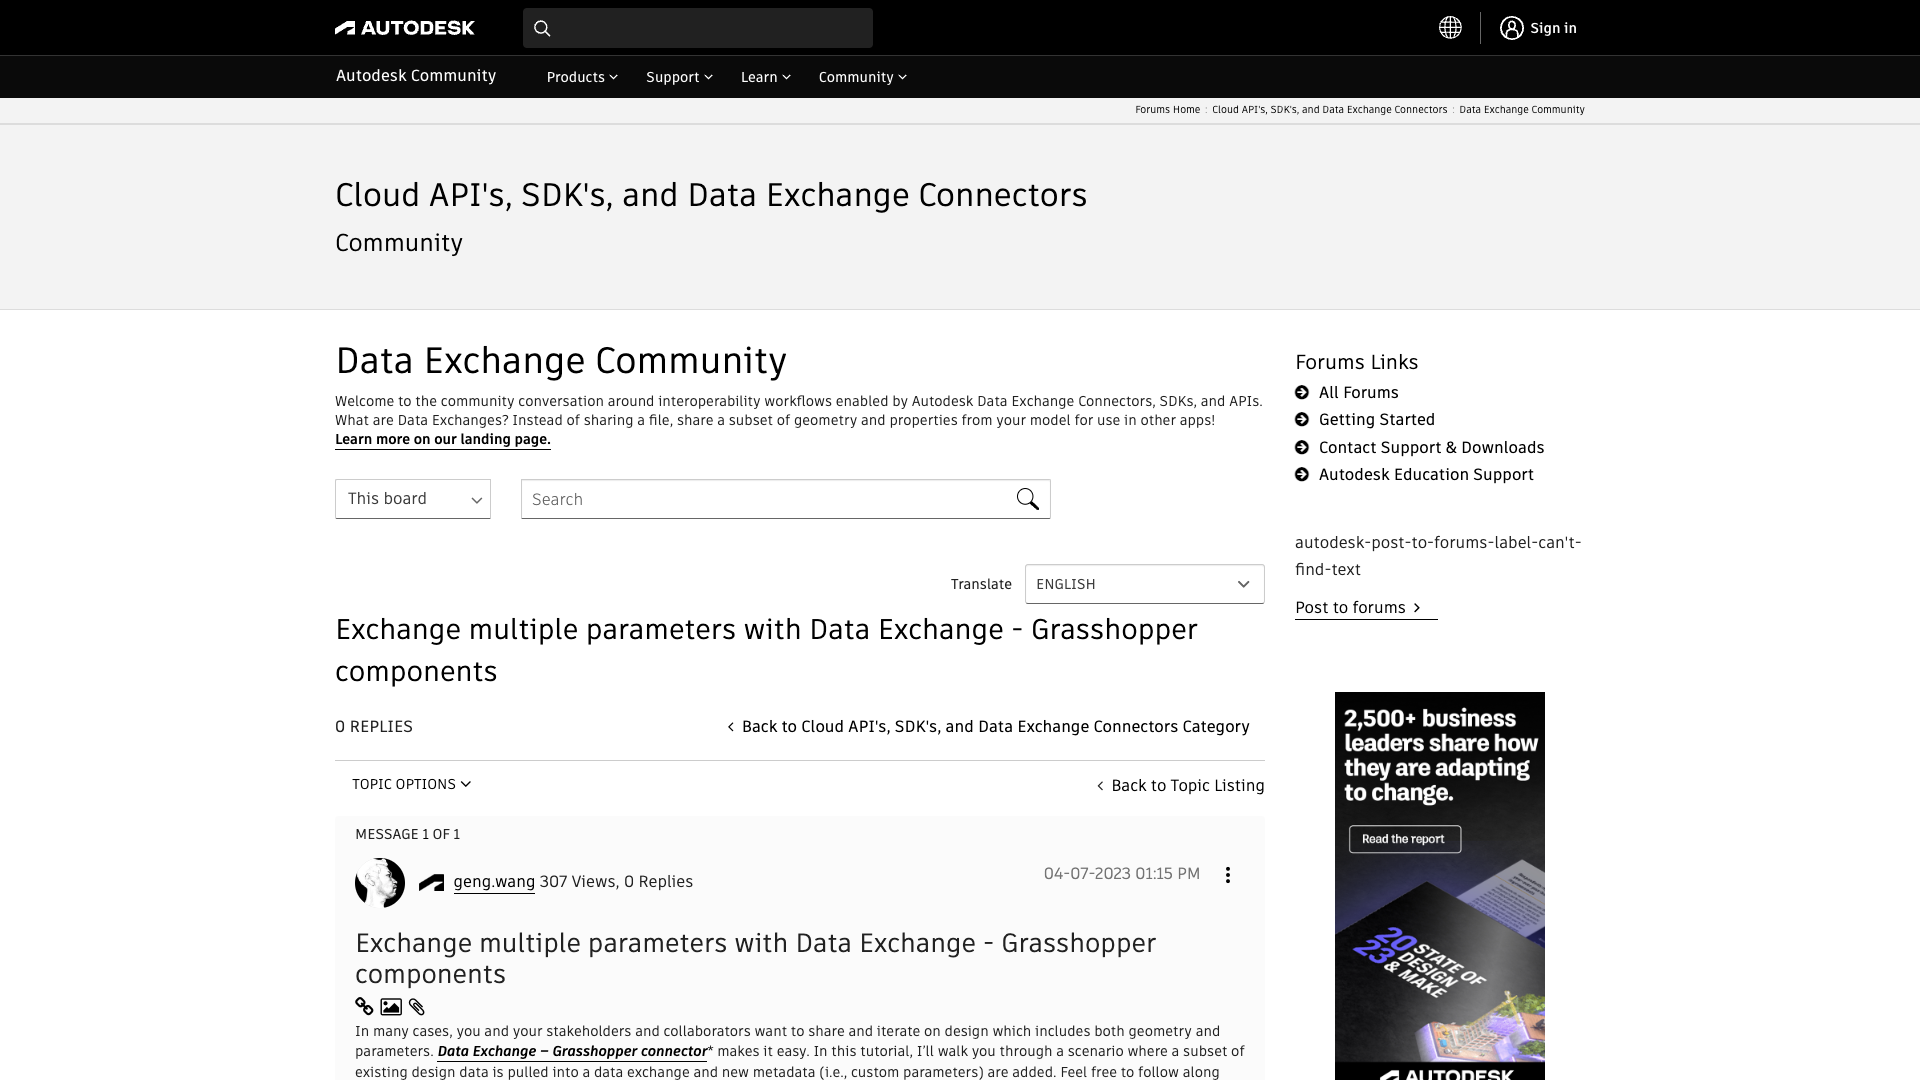Click the Autodesk logo
This screenshot has width=1920, height=1080.
tap(405, 28)
